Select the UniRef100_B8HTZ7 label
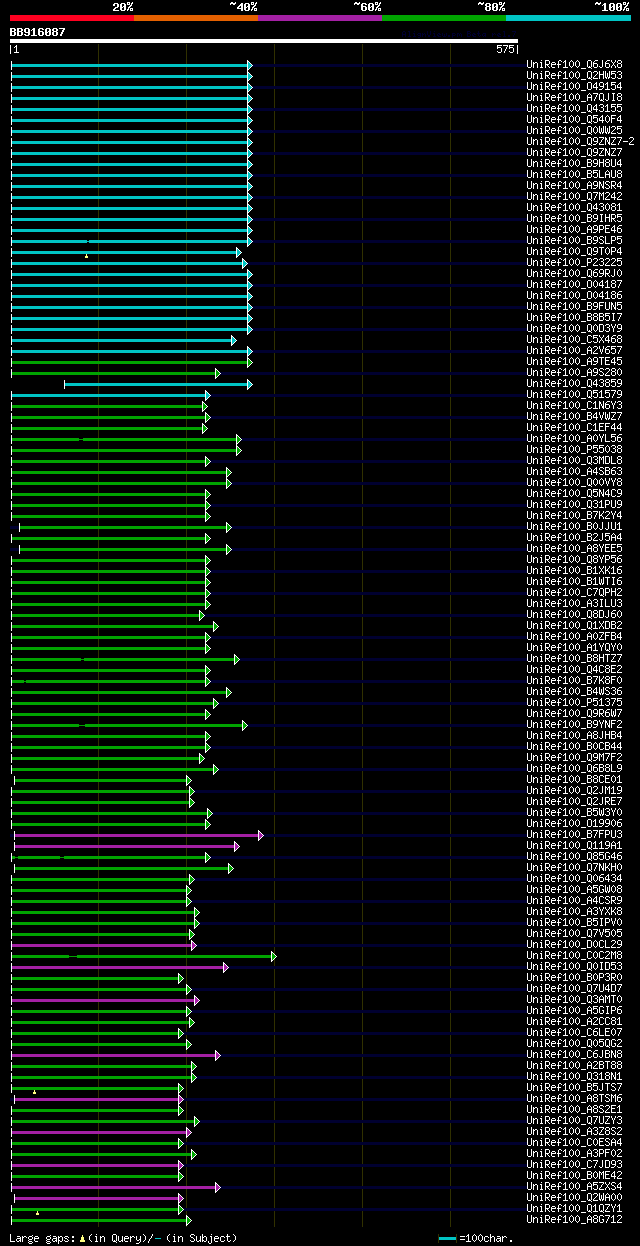640x1246 pixels. [574, 658]
